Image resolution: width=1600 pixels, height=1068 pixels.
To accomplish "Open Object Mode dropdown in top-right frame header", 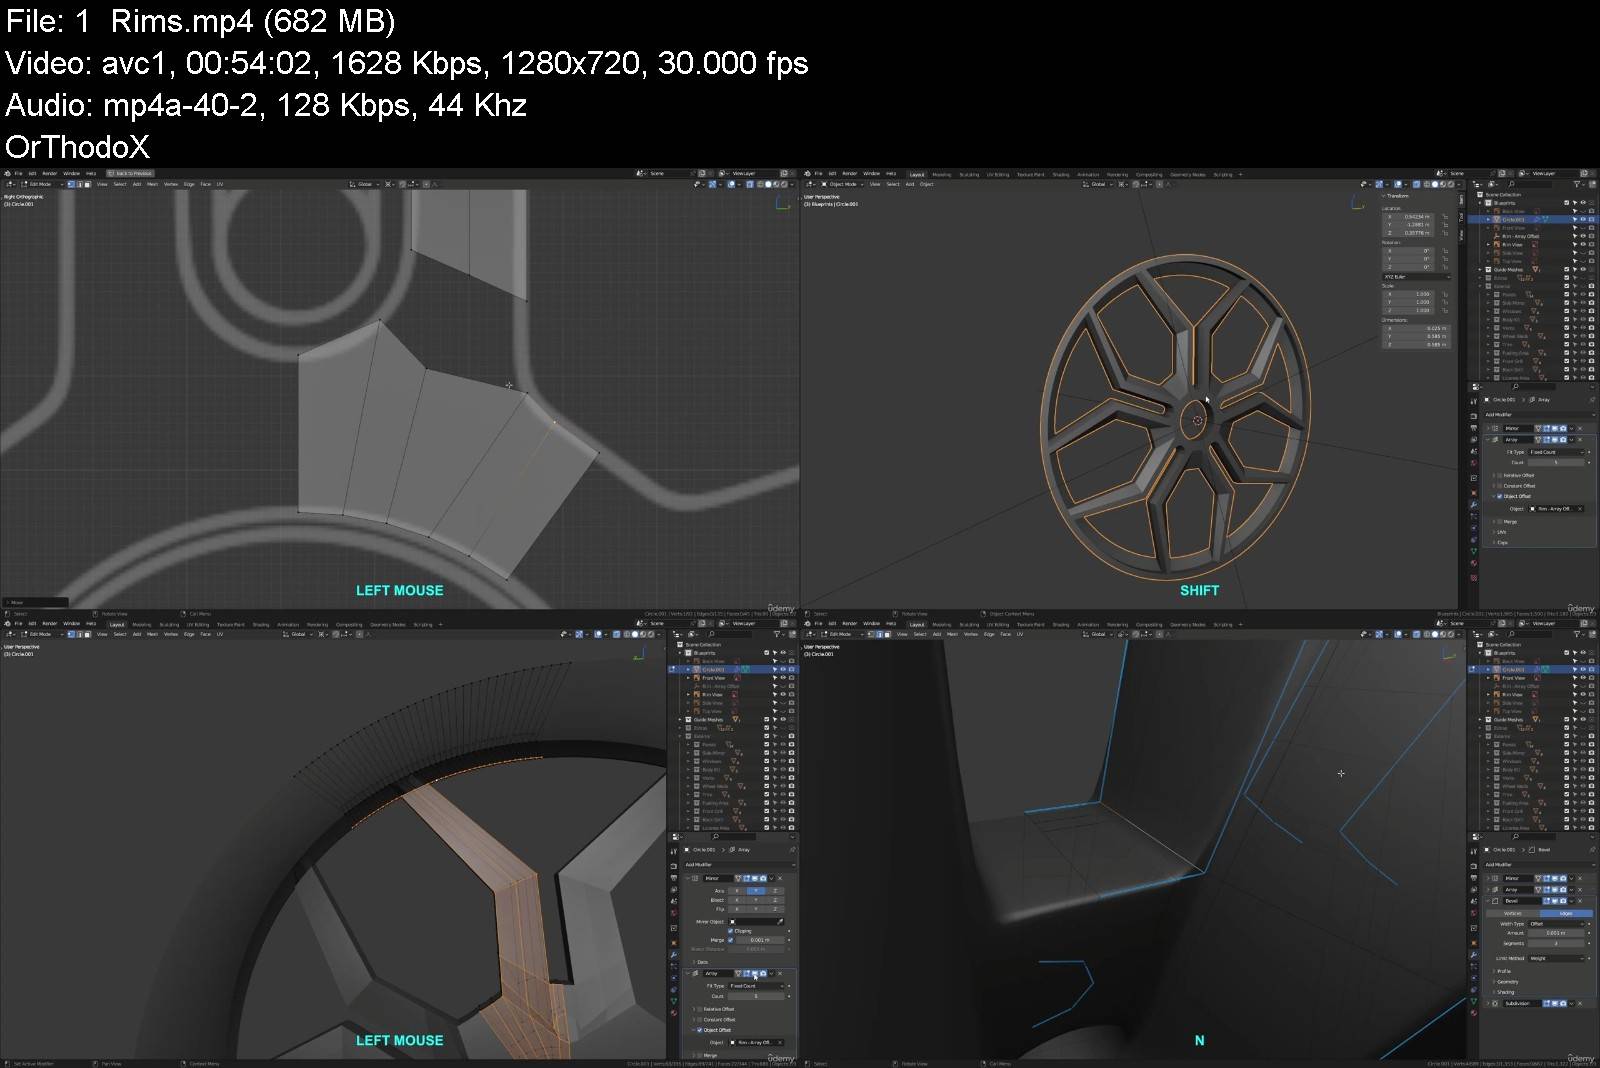I will click(x=842, y=184).
